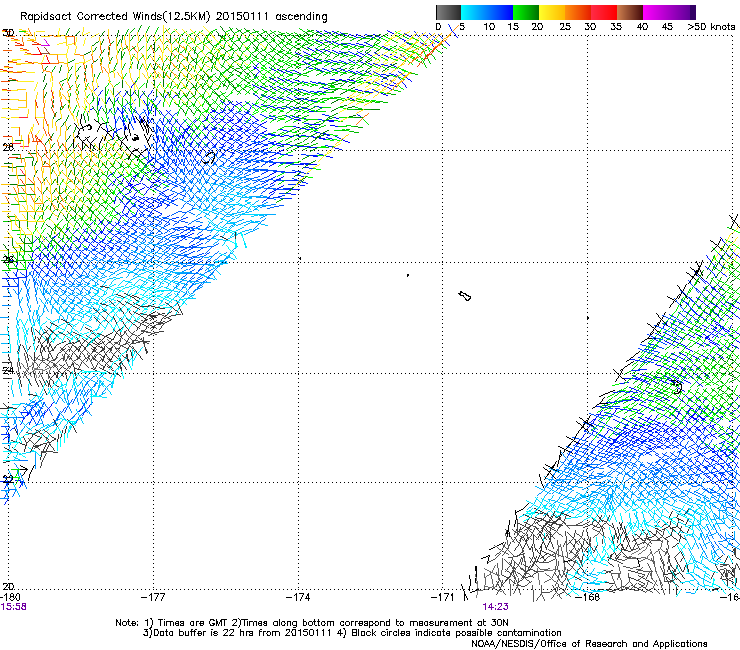Click the purple time stamp '15:58'
The height and width of the screenshot is (650, 740).
[x=13, y=607]
